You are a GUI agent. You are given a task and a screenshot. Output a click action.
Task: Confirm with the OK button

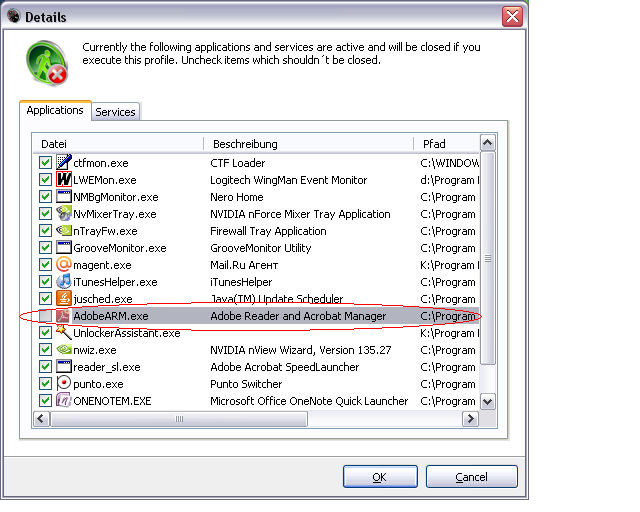tap(380, 476)
